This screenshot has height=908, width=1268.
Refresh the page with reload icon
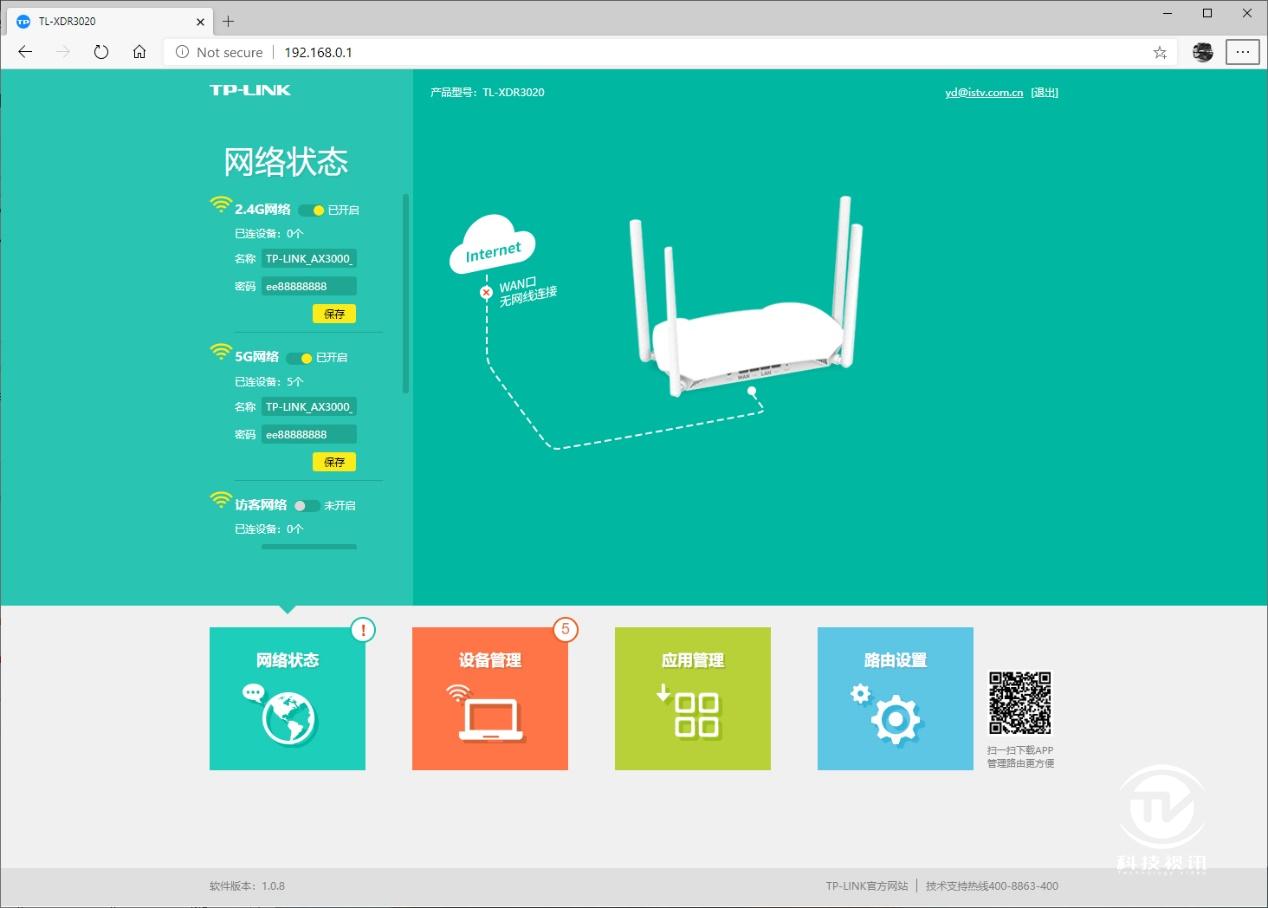tap(101, 52)
